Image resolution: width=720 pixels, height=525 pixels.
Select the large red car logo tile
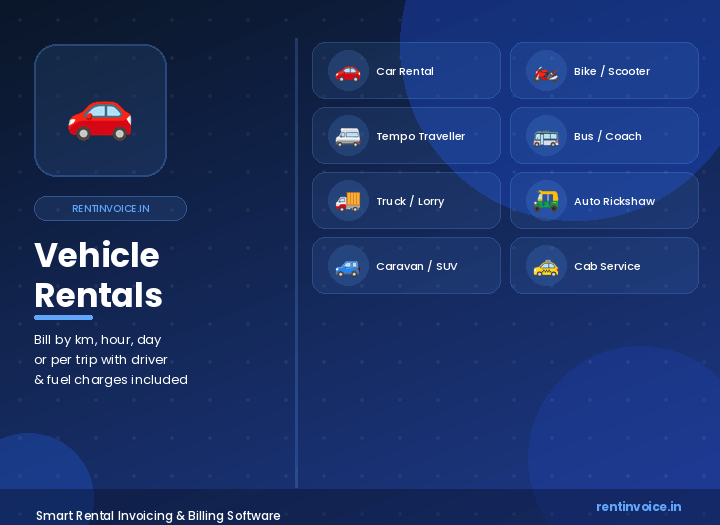click(101, 110)
